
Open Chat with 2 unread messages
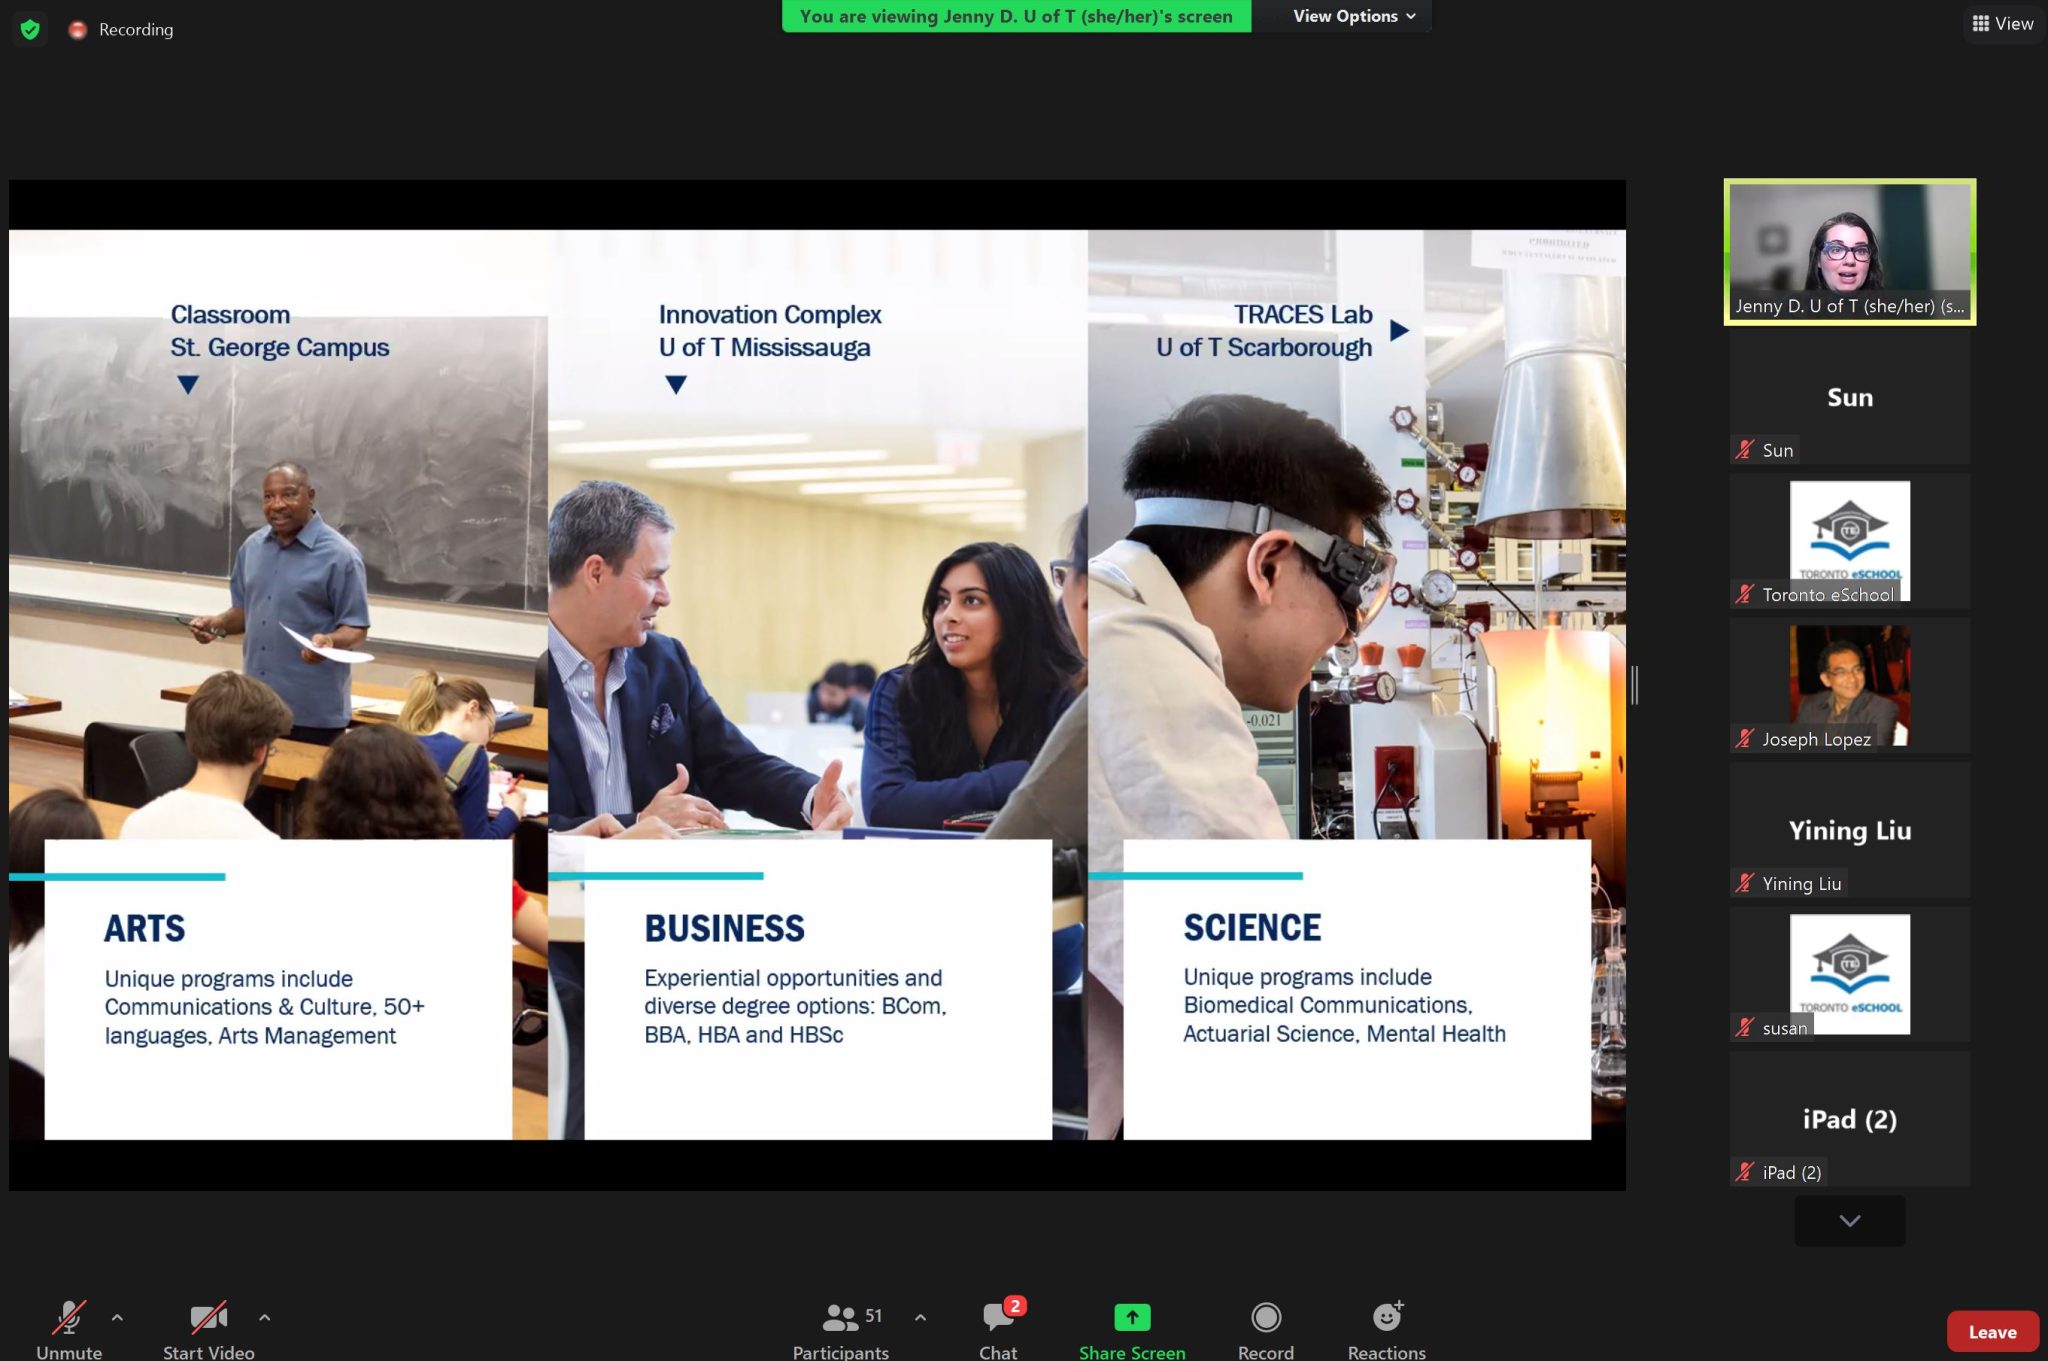coord(998,1331)
